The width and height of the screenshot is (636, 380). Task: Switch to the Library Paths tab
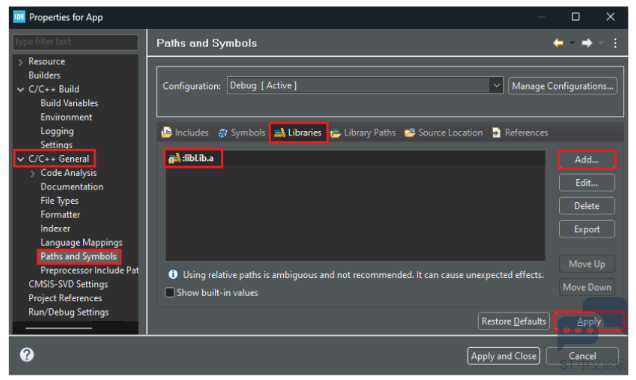click(363, 133)
